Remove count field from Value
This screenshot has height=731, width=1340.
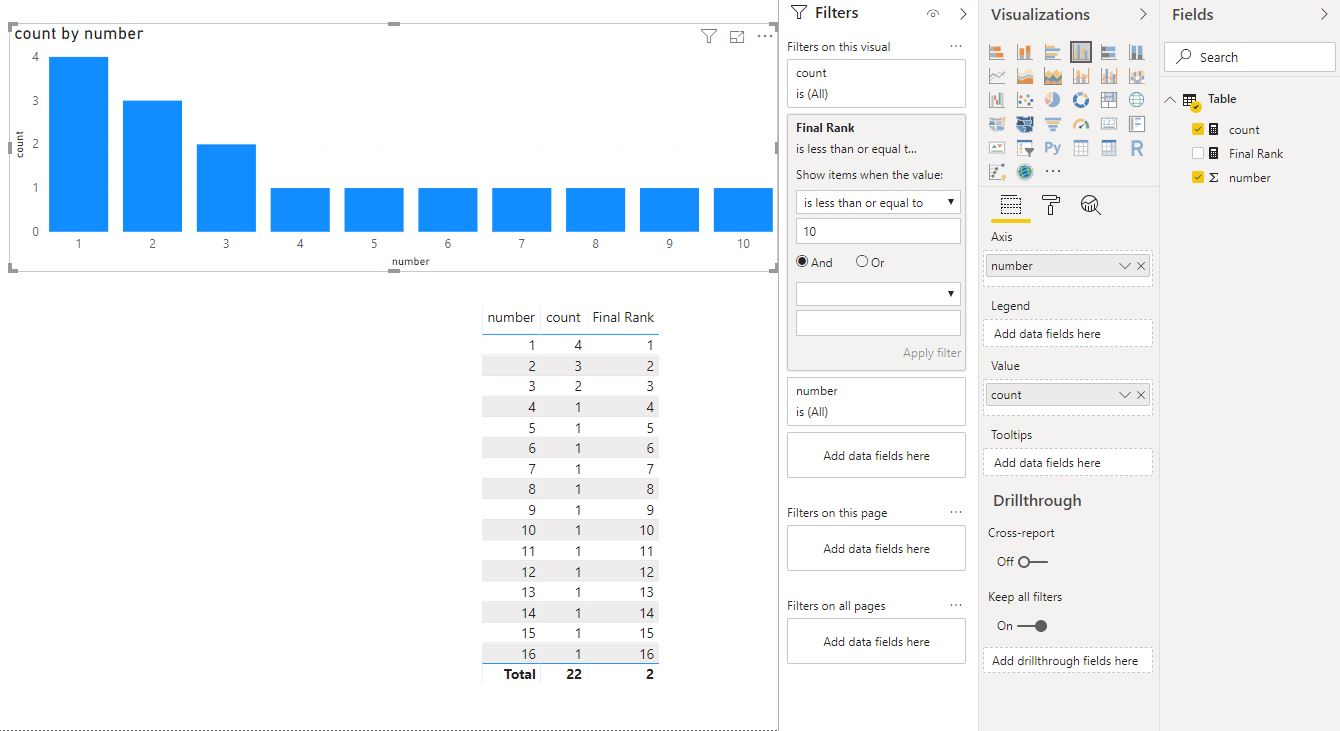click(x=1142, y=395)
